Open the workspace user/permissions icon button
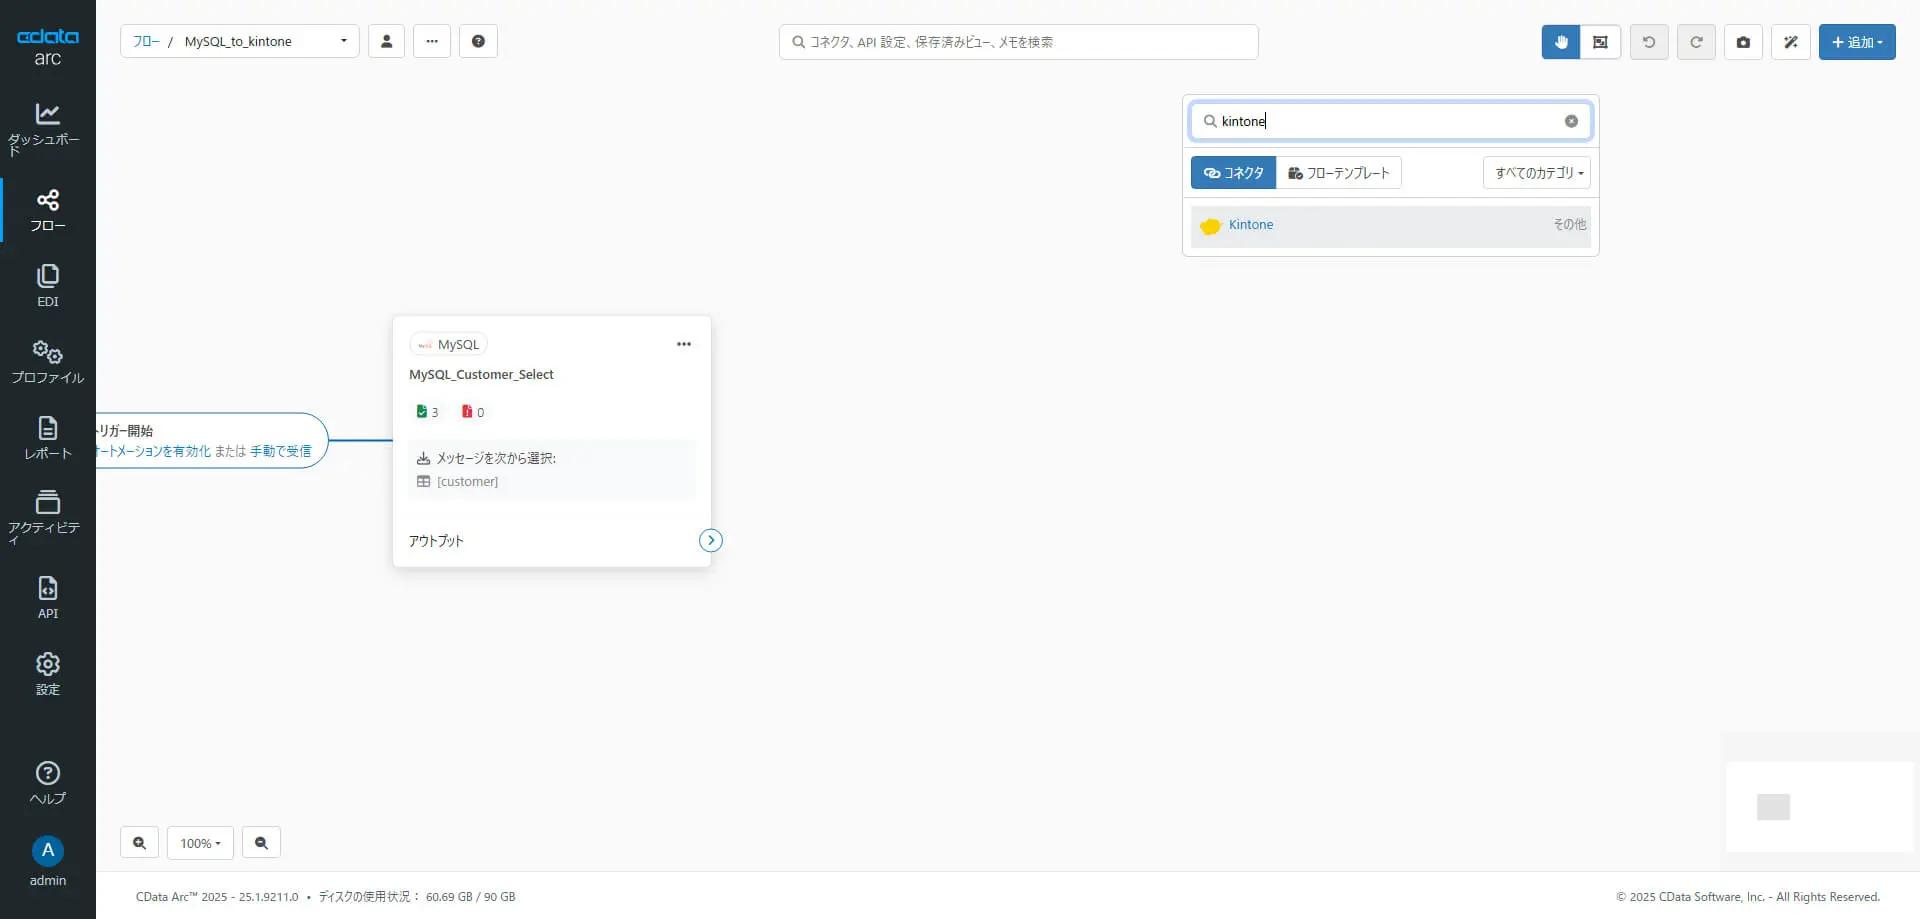The height and width of the screenshot is (919, 1920). [x=386, y=41]
